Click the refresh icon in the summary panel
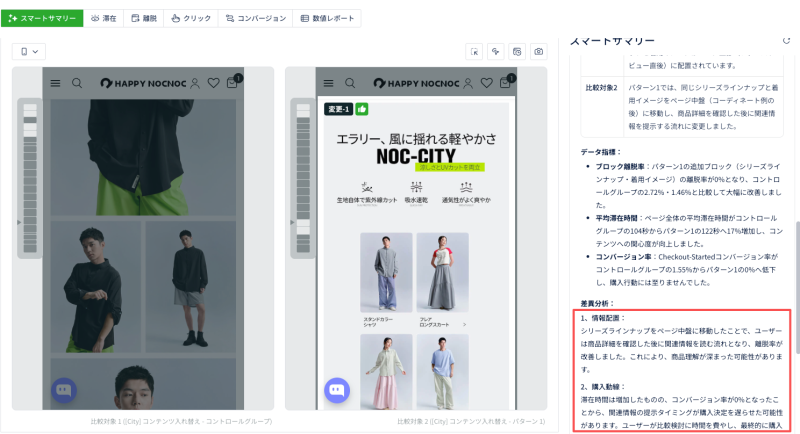 tap(786, 40)
